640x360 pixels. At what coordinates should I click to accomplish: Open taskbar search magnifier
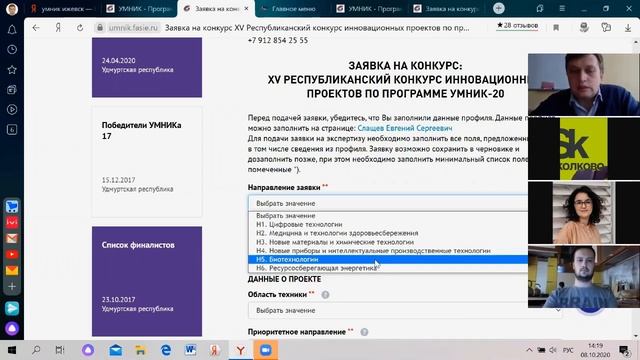point(36,350)
